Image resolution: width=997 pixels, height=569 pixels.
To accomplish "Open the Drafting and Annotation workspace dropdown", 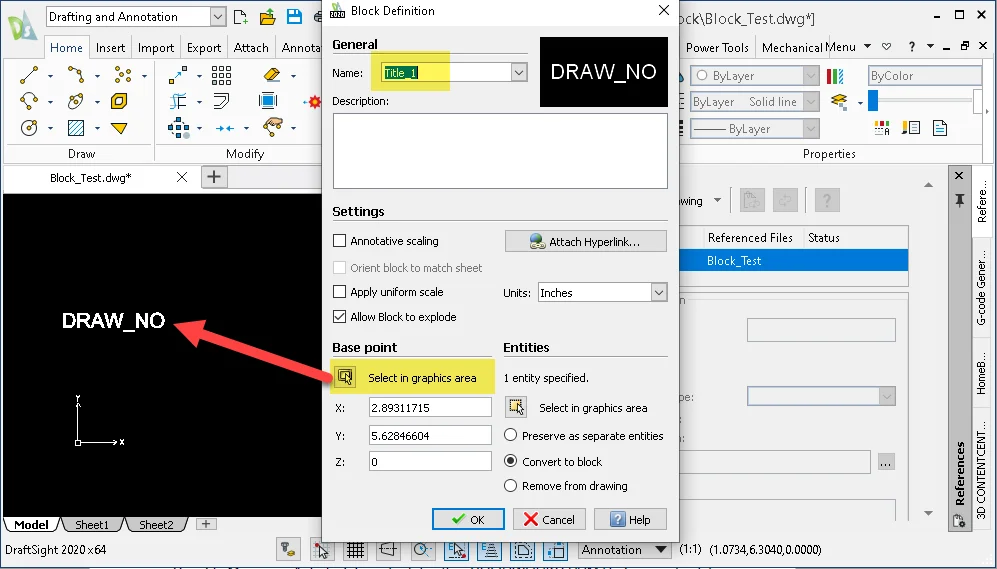I will click(x=217, y=17).
